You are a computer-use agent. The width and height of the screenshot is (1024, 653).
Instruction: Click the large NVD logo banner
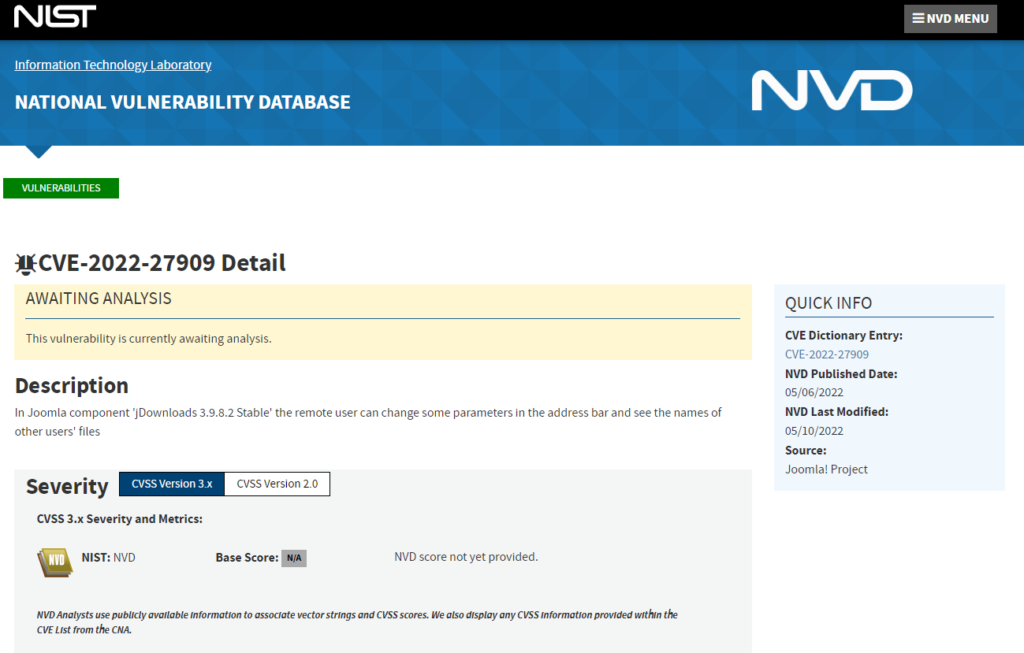(831, 91)
